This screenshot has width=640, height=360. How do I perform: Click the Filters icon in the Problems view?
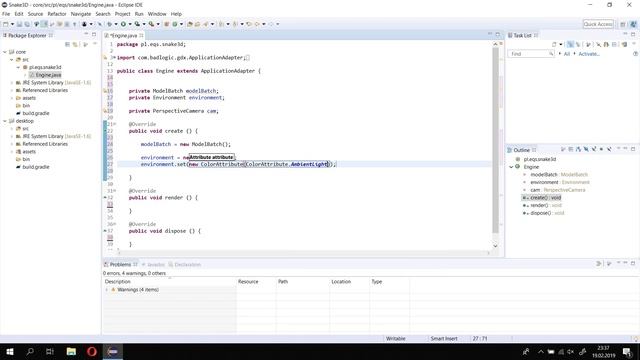(x=599, y=264)
